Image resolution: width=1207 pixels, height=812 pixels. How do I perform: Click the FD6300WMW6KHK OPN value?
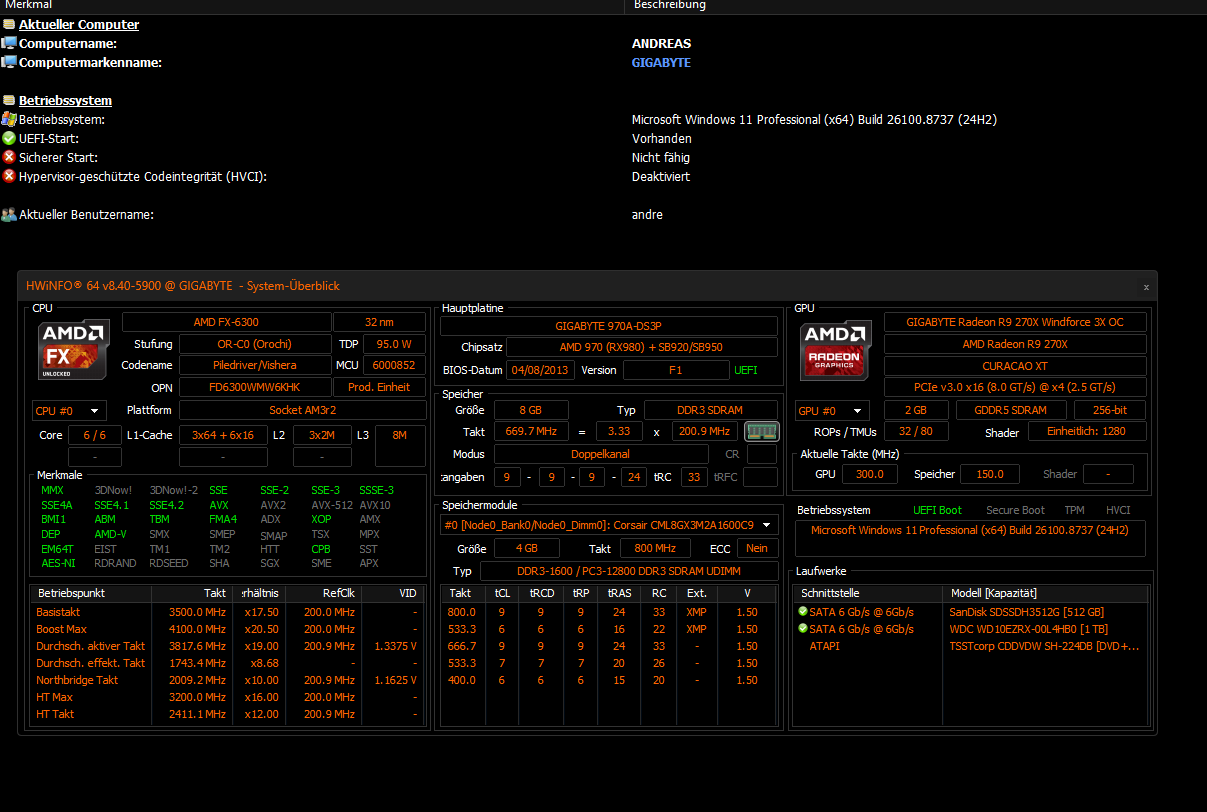click(254, 387)
